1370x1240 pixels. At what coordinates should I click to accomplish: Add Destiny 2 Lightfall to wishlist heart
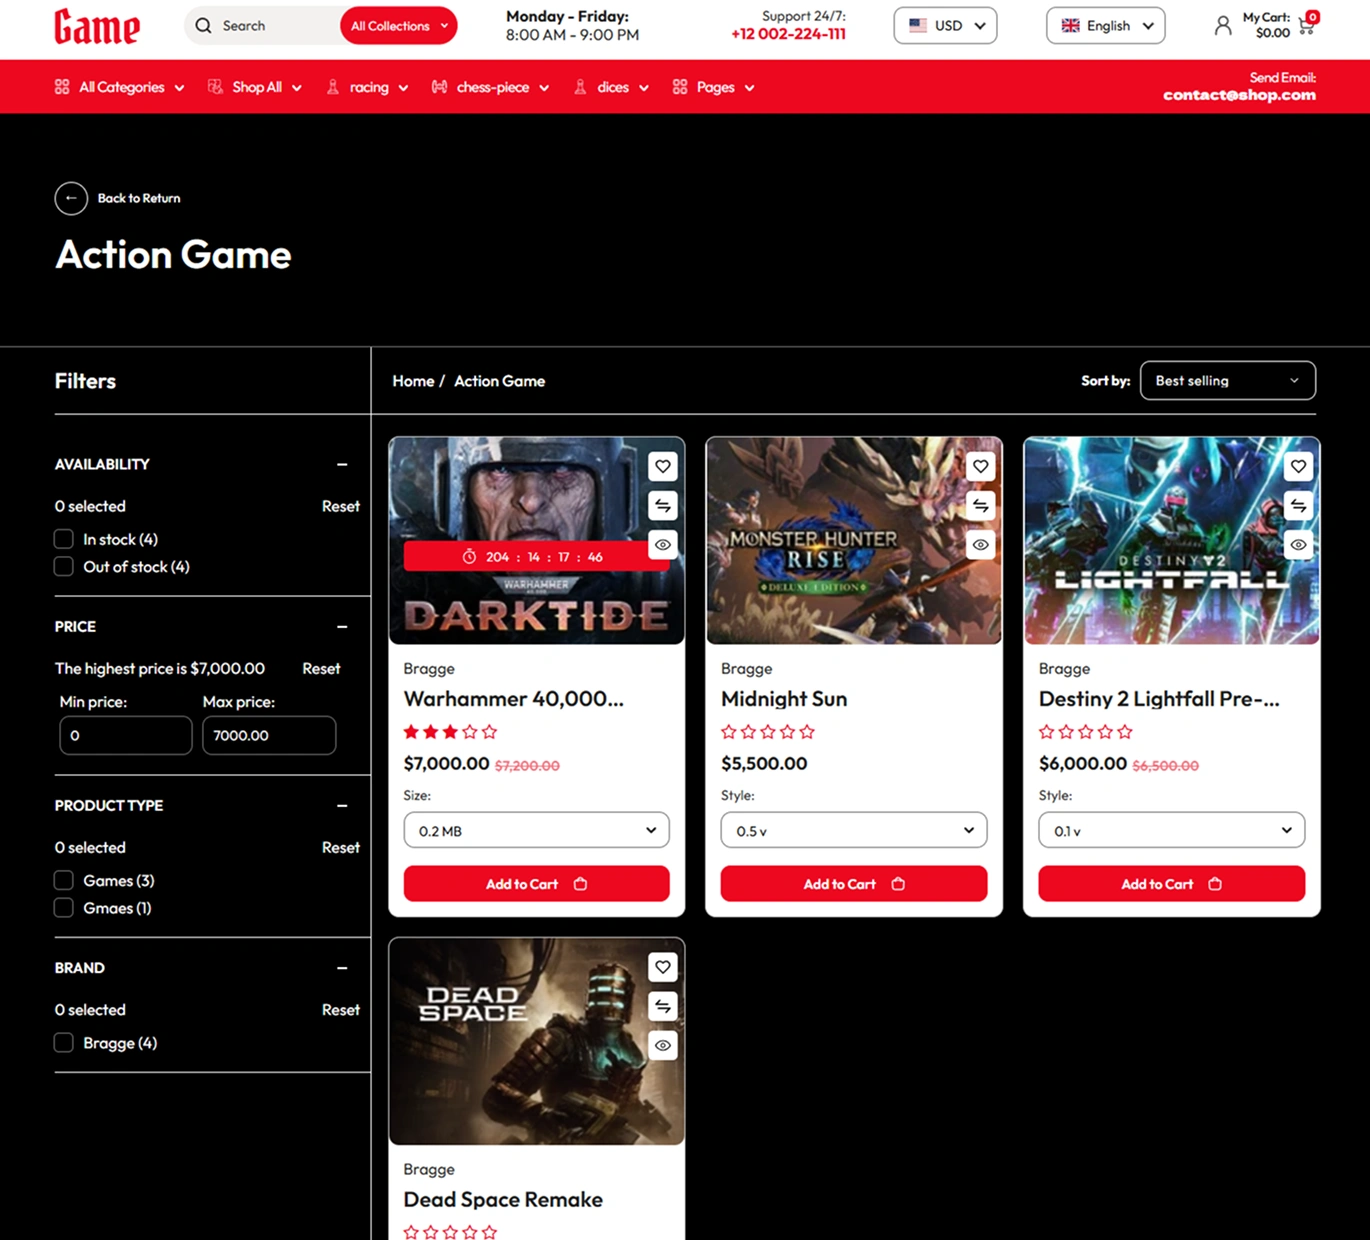(x=1298, y=466)
